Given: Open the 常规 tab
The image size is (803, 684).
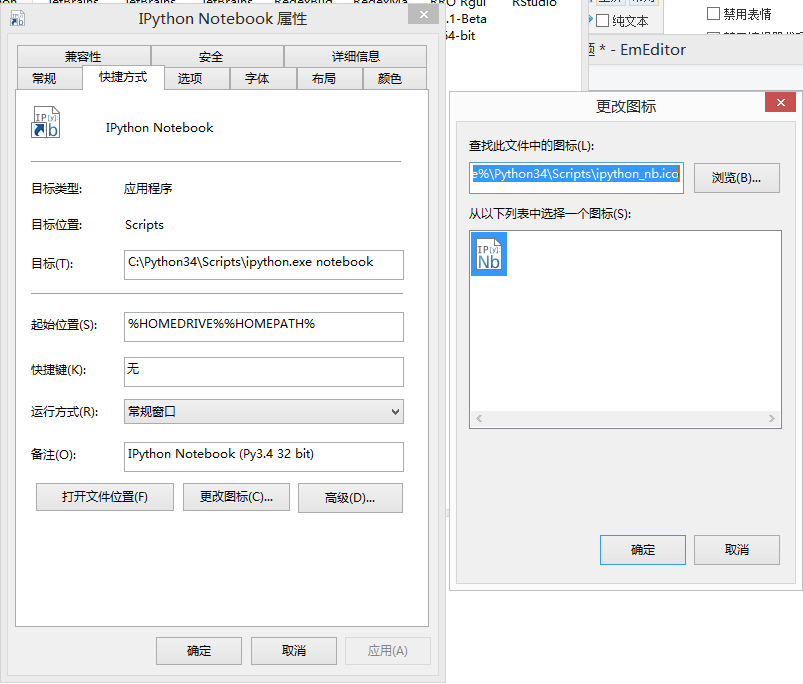Looking at the screenshot, I should 50,78.
